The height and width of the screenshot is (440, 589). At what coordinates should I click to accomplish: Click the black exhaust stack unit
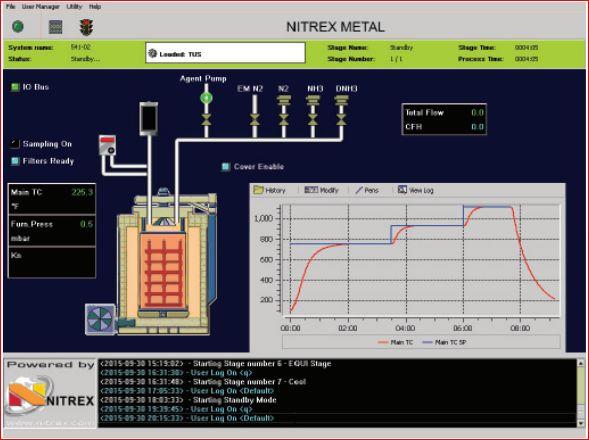(149, 118)
